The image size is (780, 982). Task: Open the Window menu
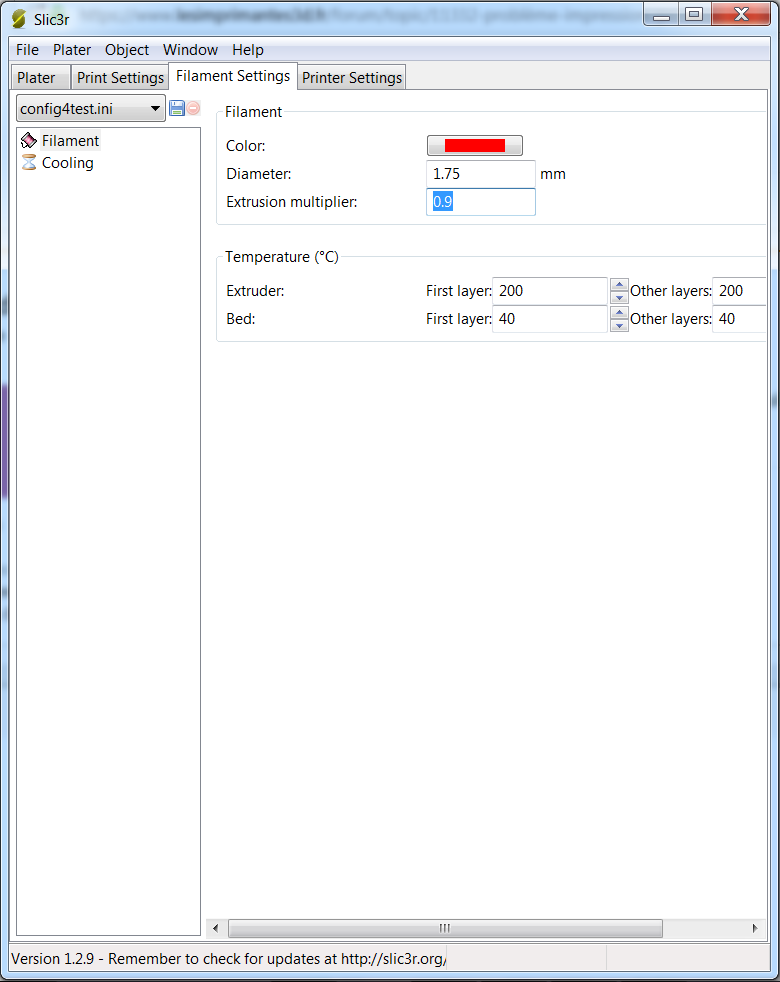pos(190,49)
